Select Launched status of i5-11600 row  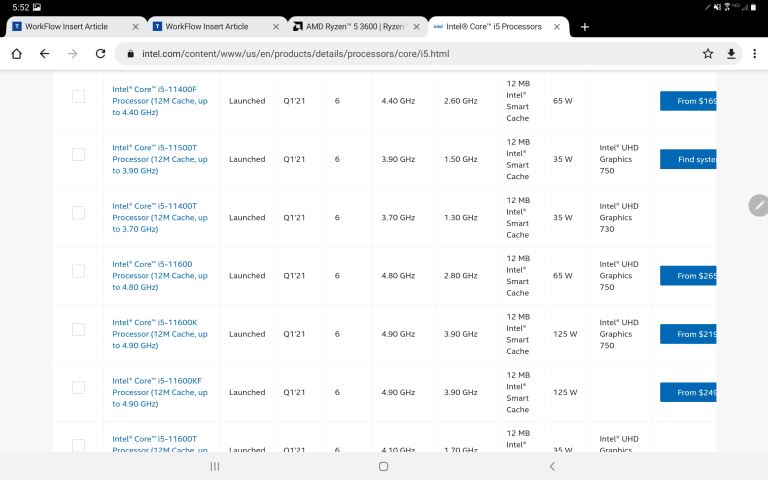[247, 276]
